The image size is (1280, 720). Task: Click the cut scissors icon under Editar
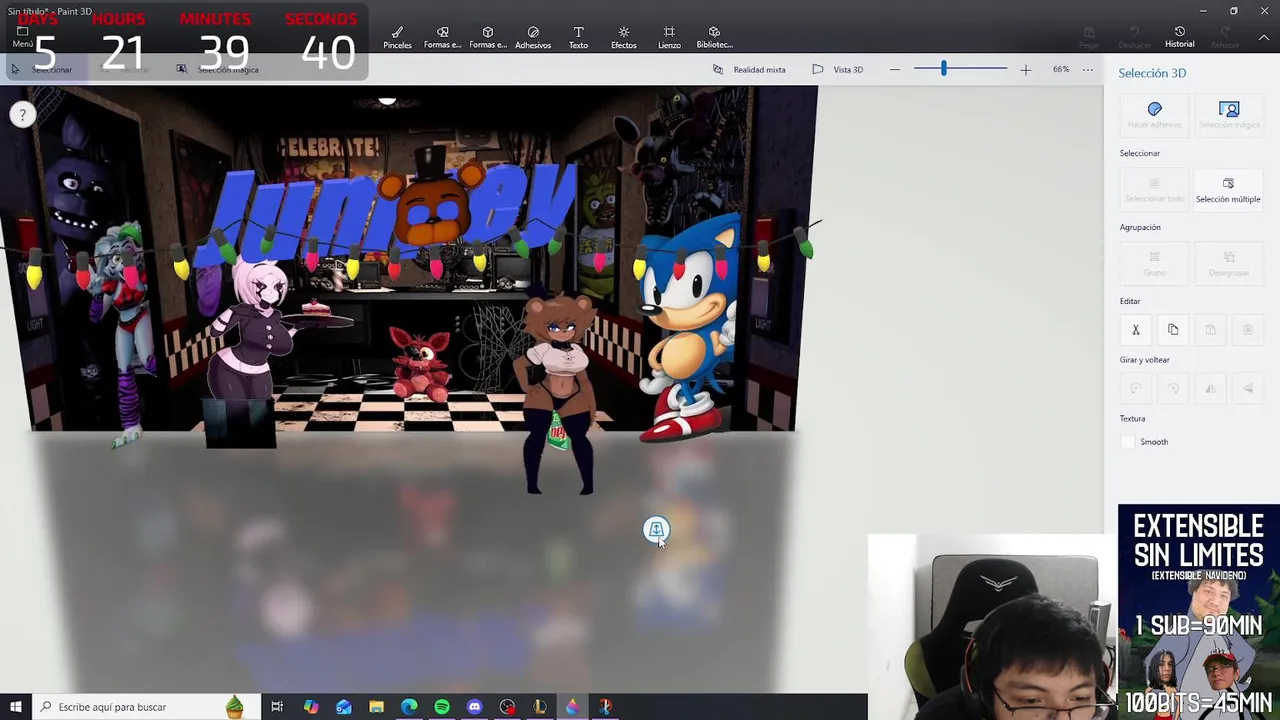pyautogui.click(x=1136, y=329)
